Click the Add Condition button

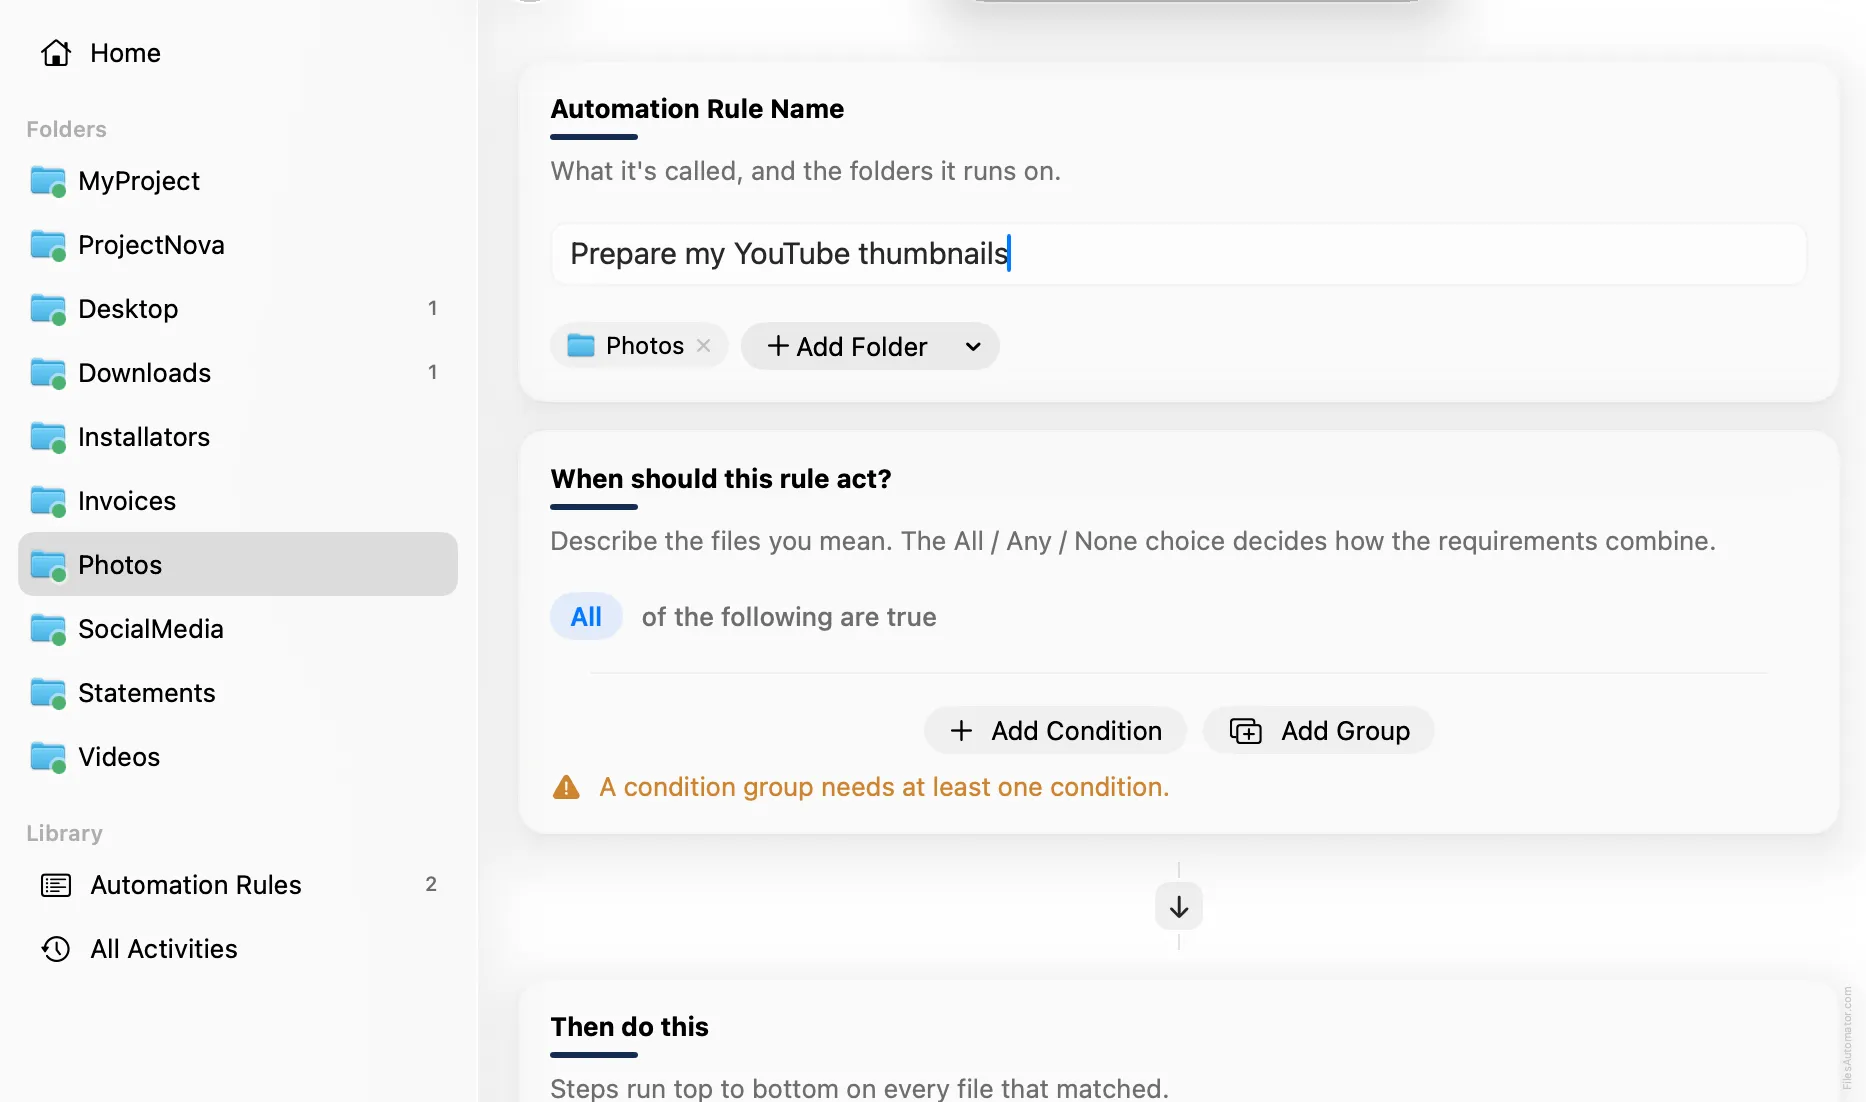1055,731
